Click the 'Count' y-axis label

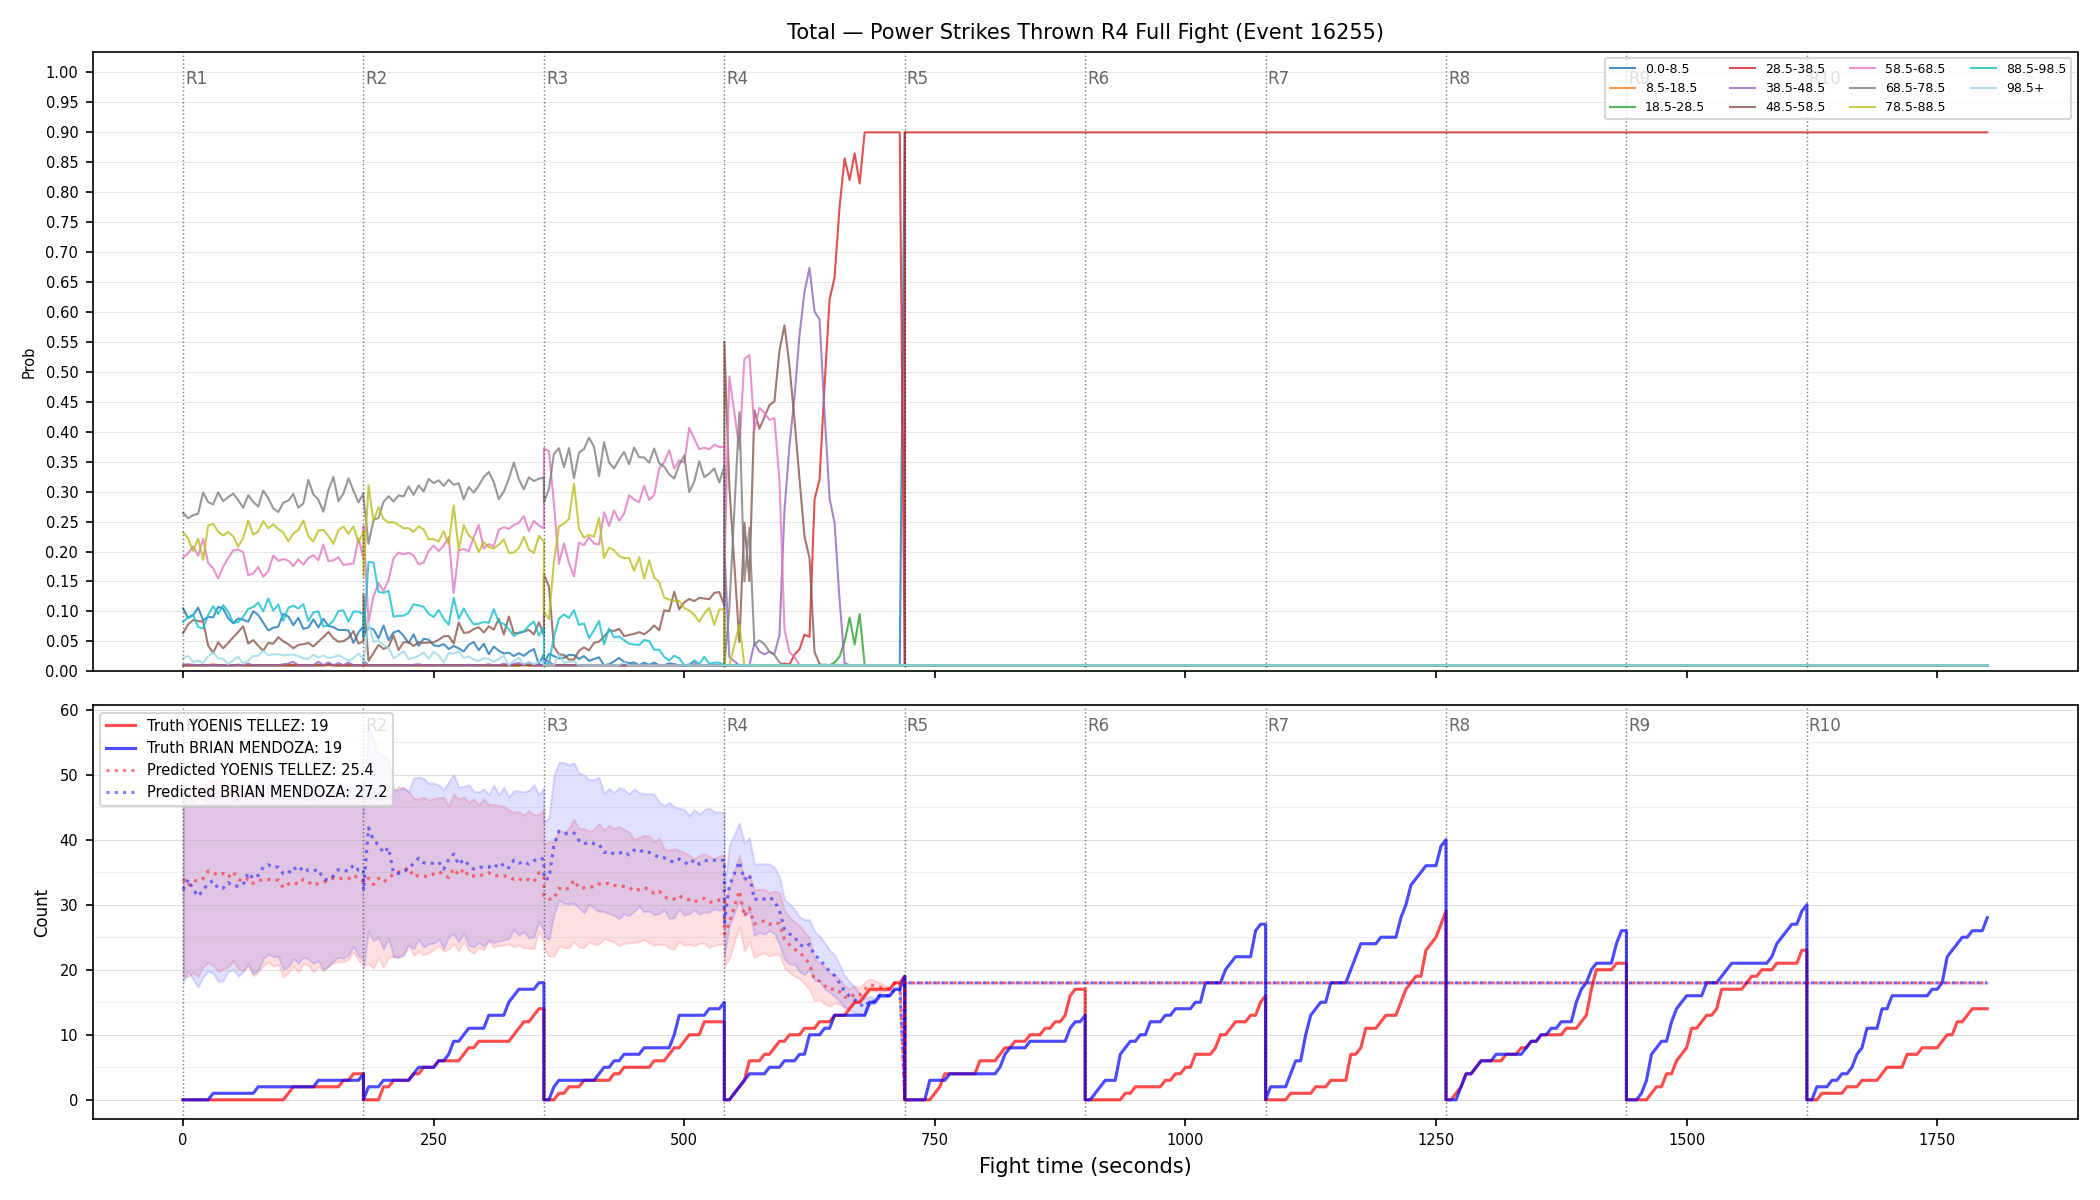tap(41, 913)
